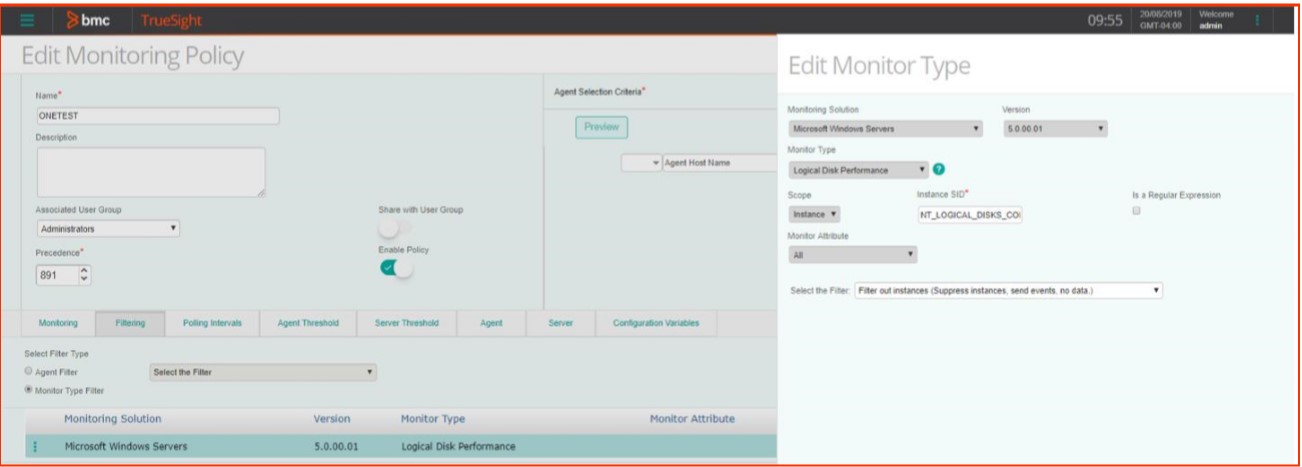Click the Description text area
The image size is (1302, 467).
[151, 172]
